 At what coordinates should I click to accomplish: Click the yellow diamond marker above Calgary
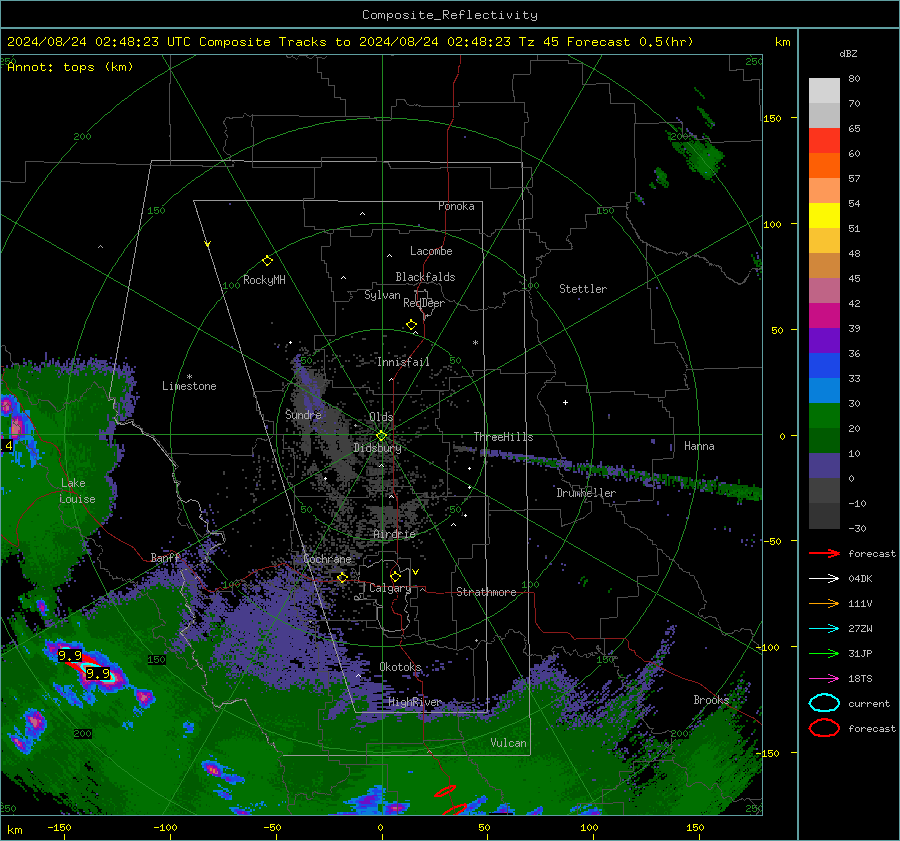click(395, 576)
